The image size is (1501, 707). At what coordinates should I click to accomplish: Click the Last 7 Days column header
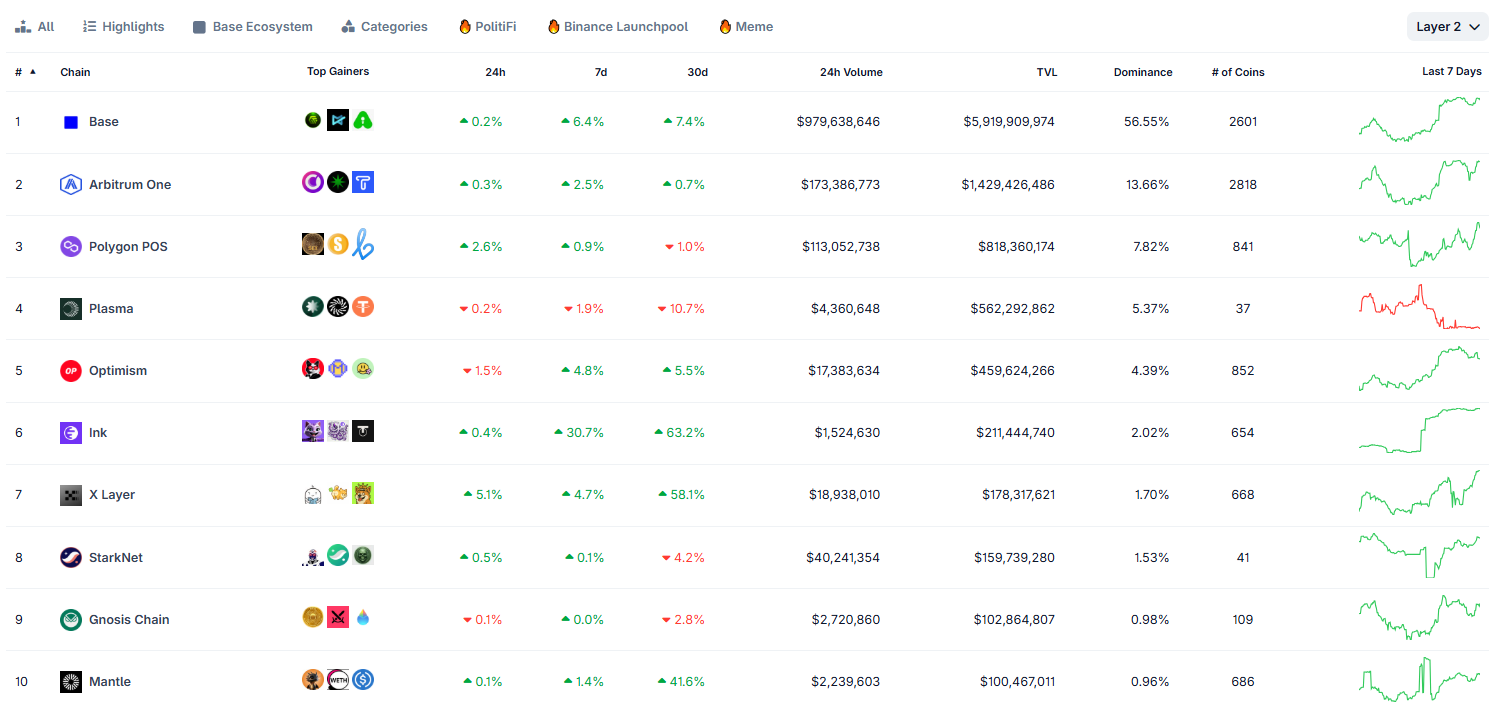tap(1452, 72)
